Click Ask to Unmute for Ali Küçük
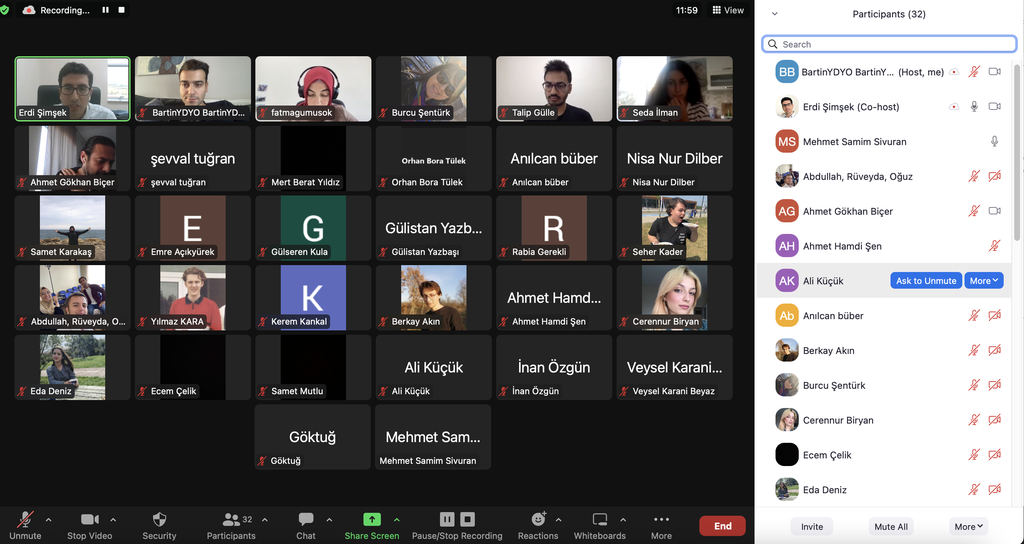The image size is (1024, 544). click(925, 281)
